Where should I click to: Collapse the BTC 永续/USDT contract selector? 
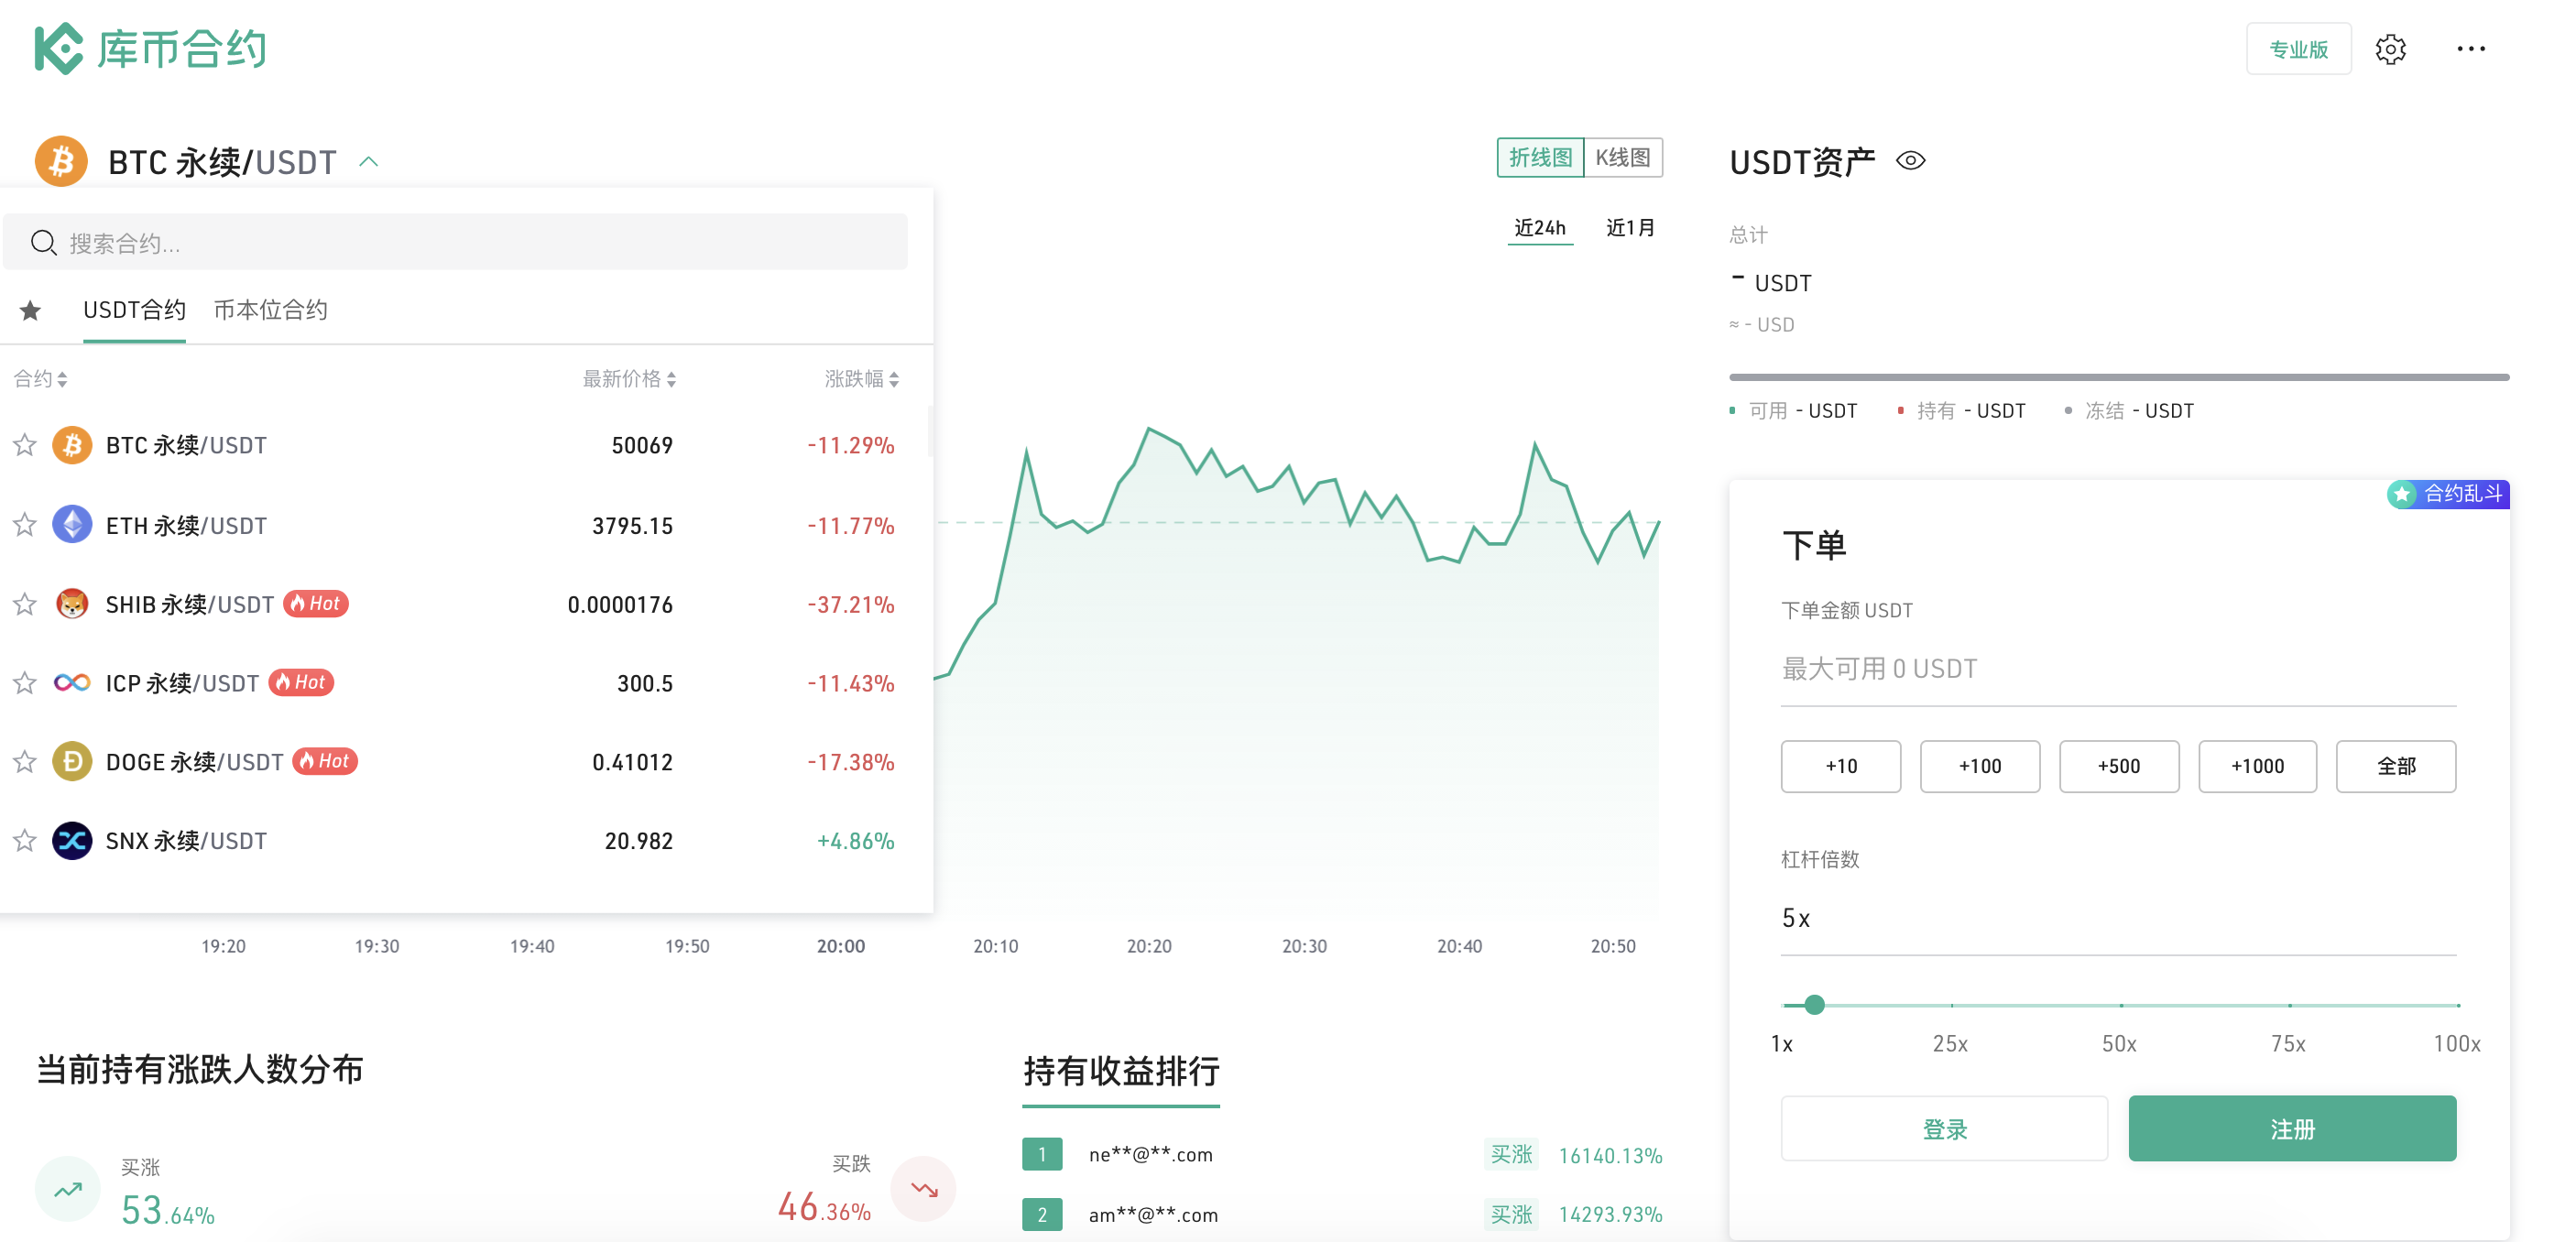tap(368, 162)
